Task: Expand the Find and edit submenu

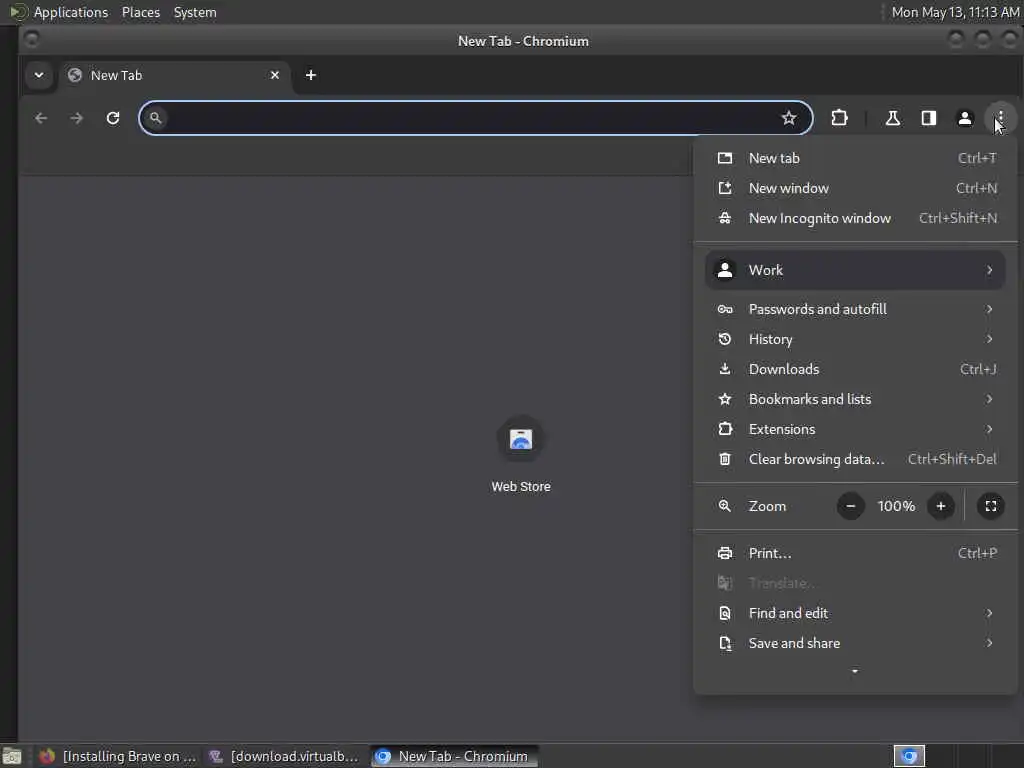Action: [x=856, y=614]
